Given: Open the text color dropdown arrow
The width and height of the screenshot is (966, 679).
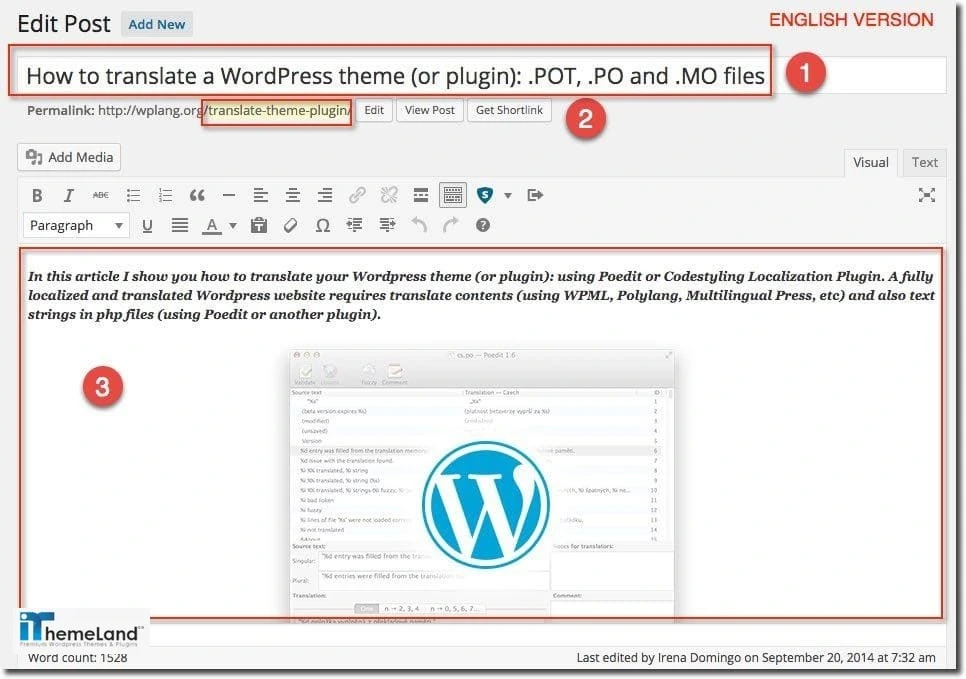Looking at the screenshot, I should 233,226.
